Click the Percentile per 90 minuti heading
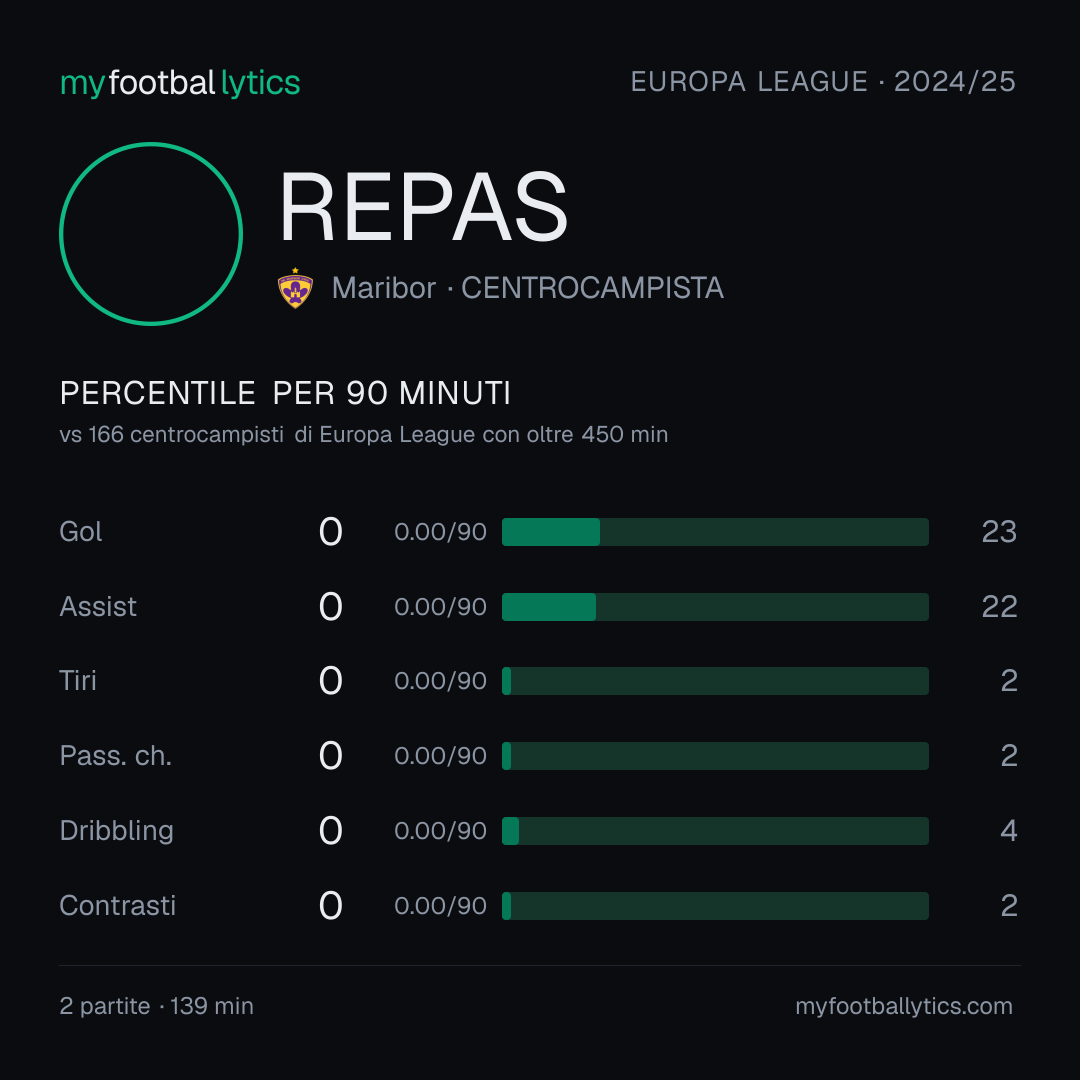The height and width of the screenshot is (1080, 1080). click(285, 393)
